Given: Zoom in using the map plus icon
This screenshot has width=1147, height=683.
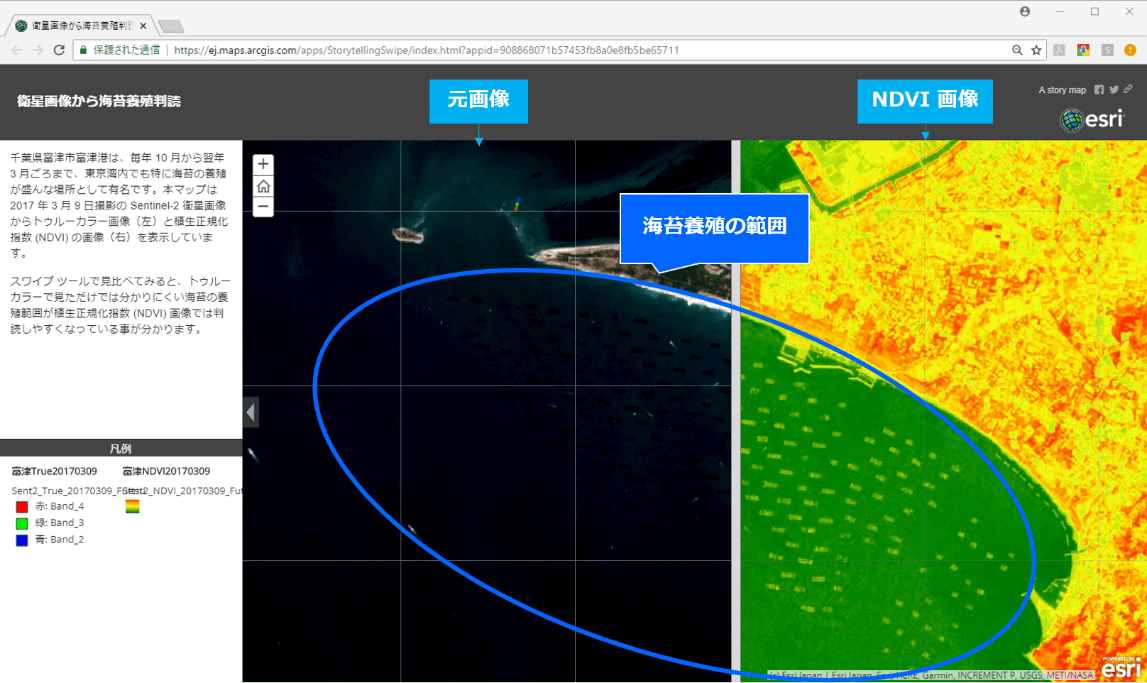Looking at the screenshot, I should (x=263, y=163).
